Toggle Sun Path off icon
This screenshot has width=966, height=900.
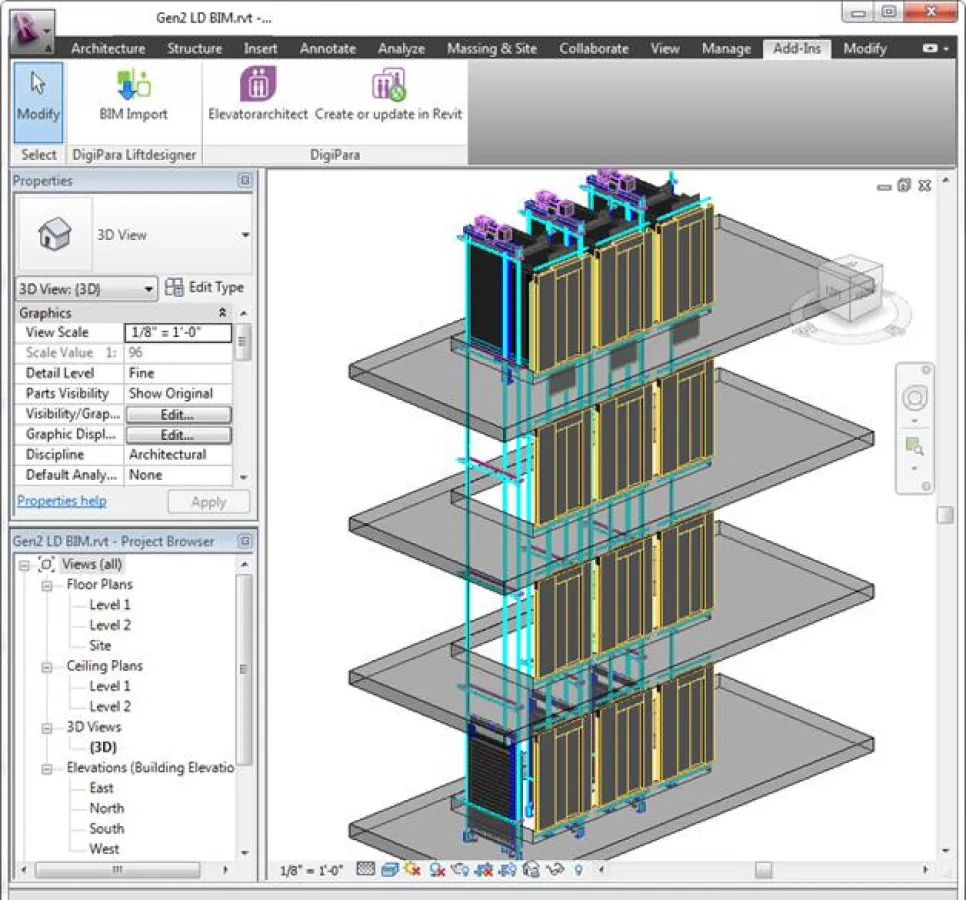pyautogui.click(x=411, y=869)
